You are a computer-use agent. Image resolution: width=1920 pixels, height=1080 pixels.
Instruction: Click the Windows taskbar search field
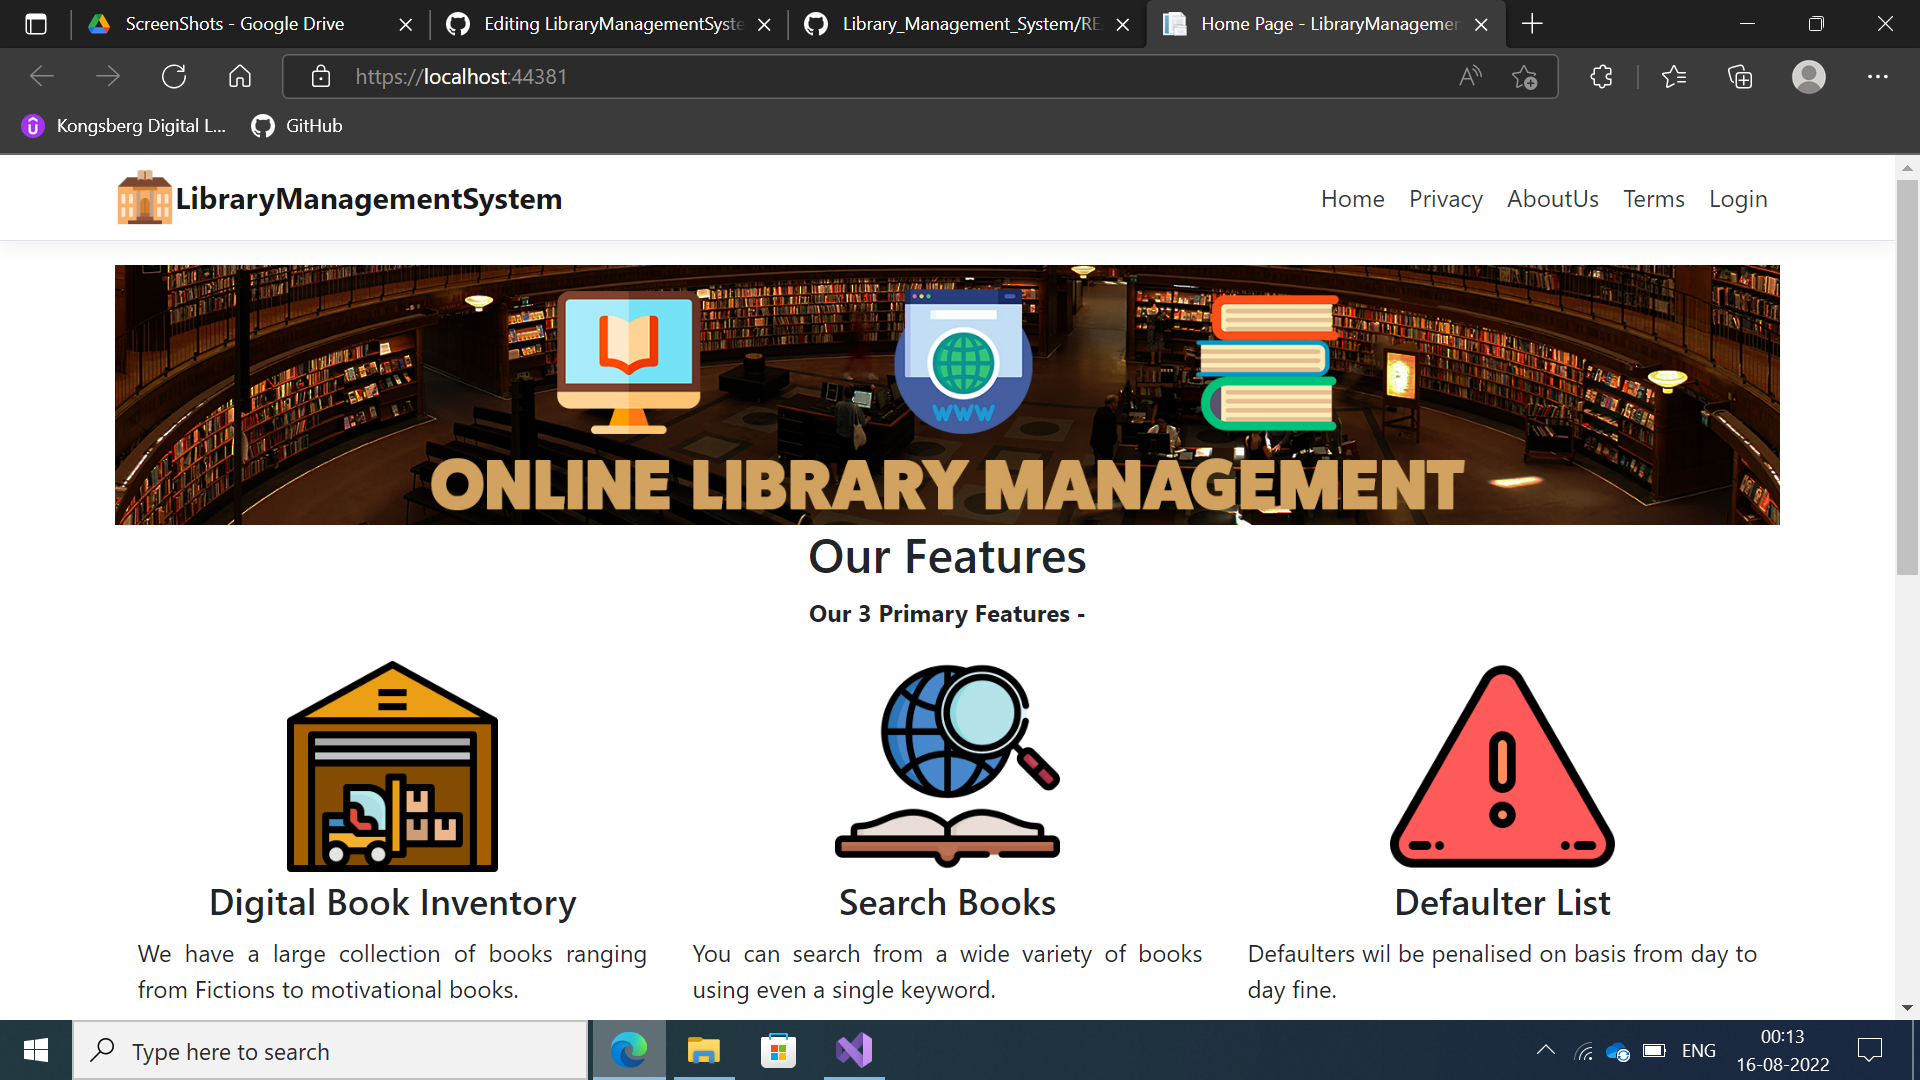(x=330, y=1050)
